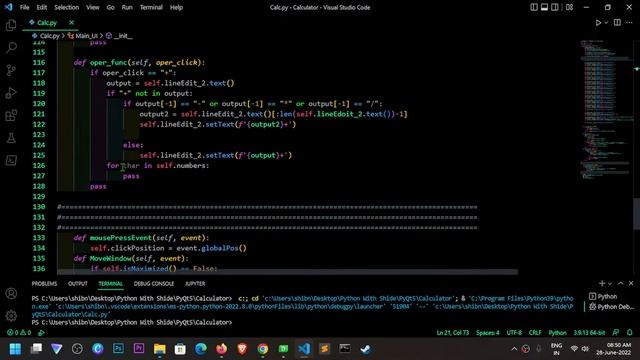Close the Calc.py editor tab

(71, 22)
